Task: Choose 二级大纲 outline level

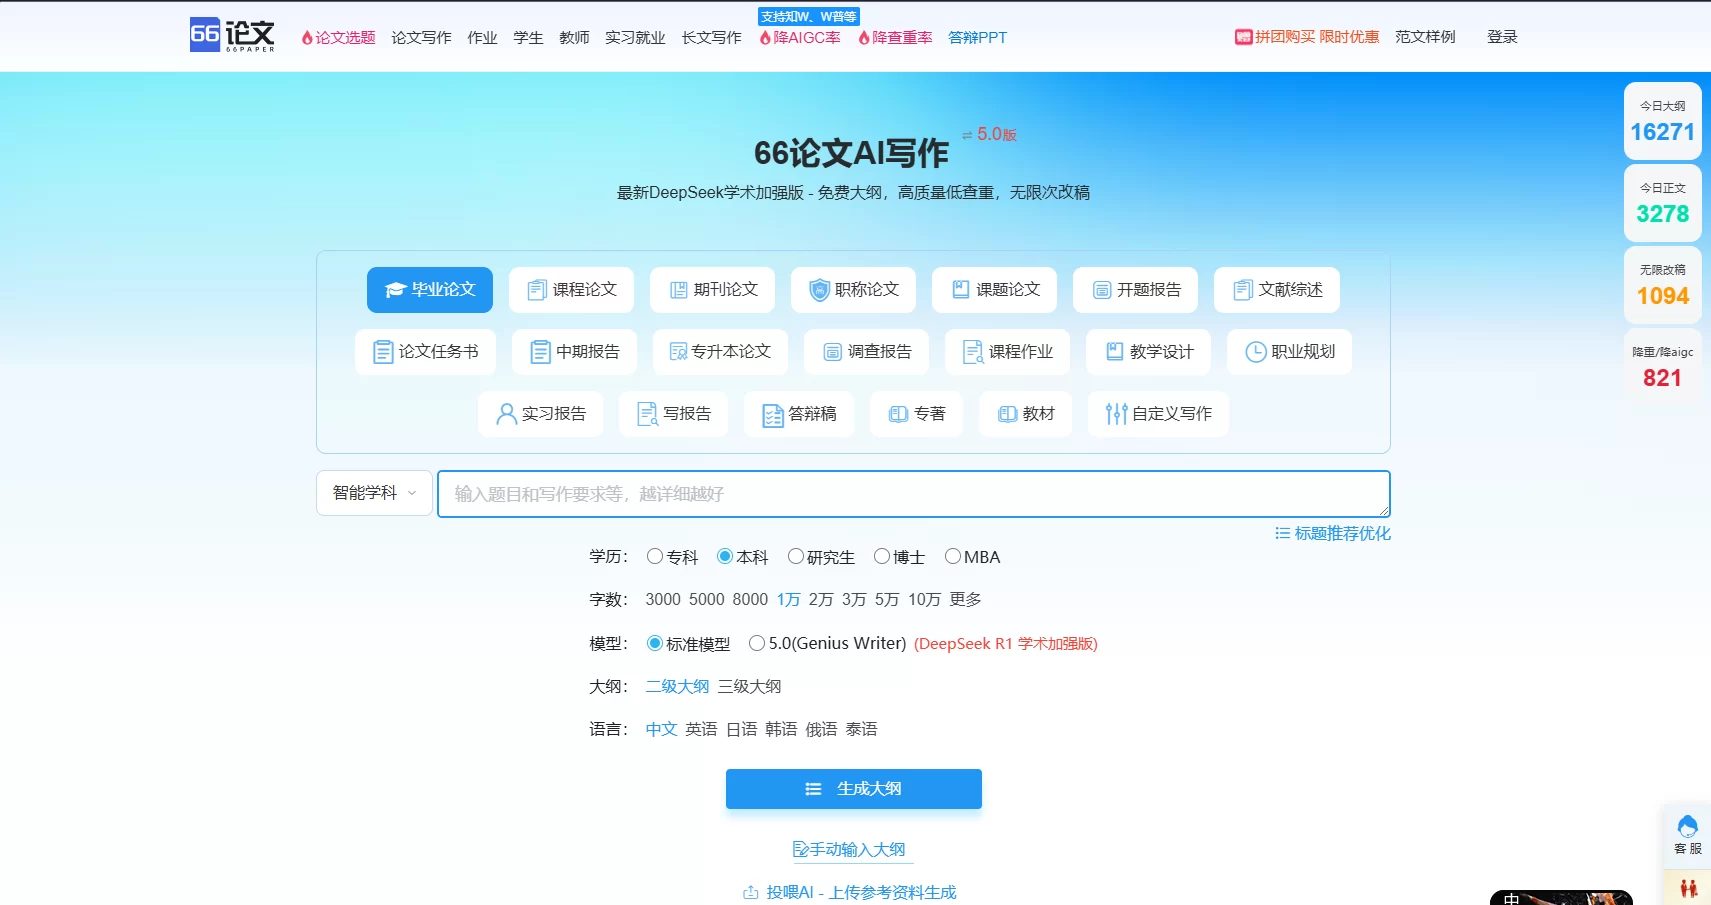Action: tap(677, 687)
